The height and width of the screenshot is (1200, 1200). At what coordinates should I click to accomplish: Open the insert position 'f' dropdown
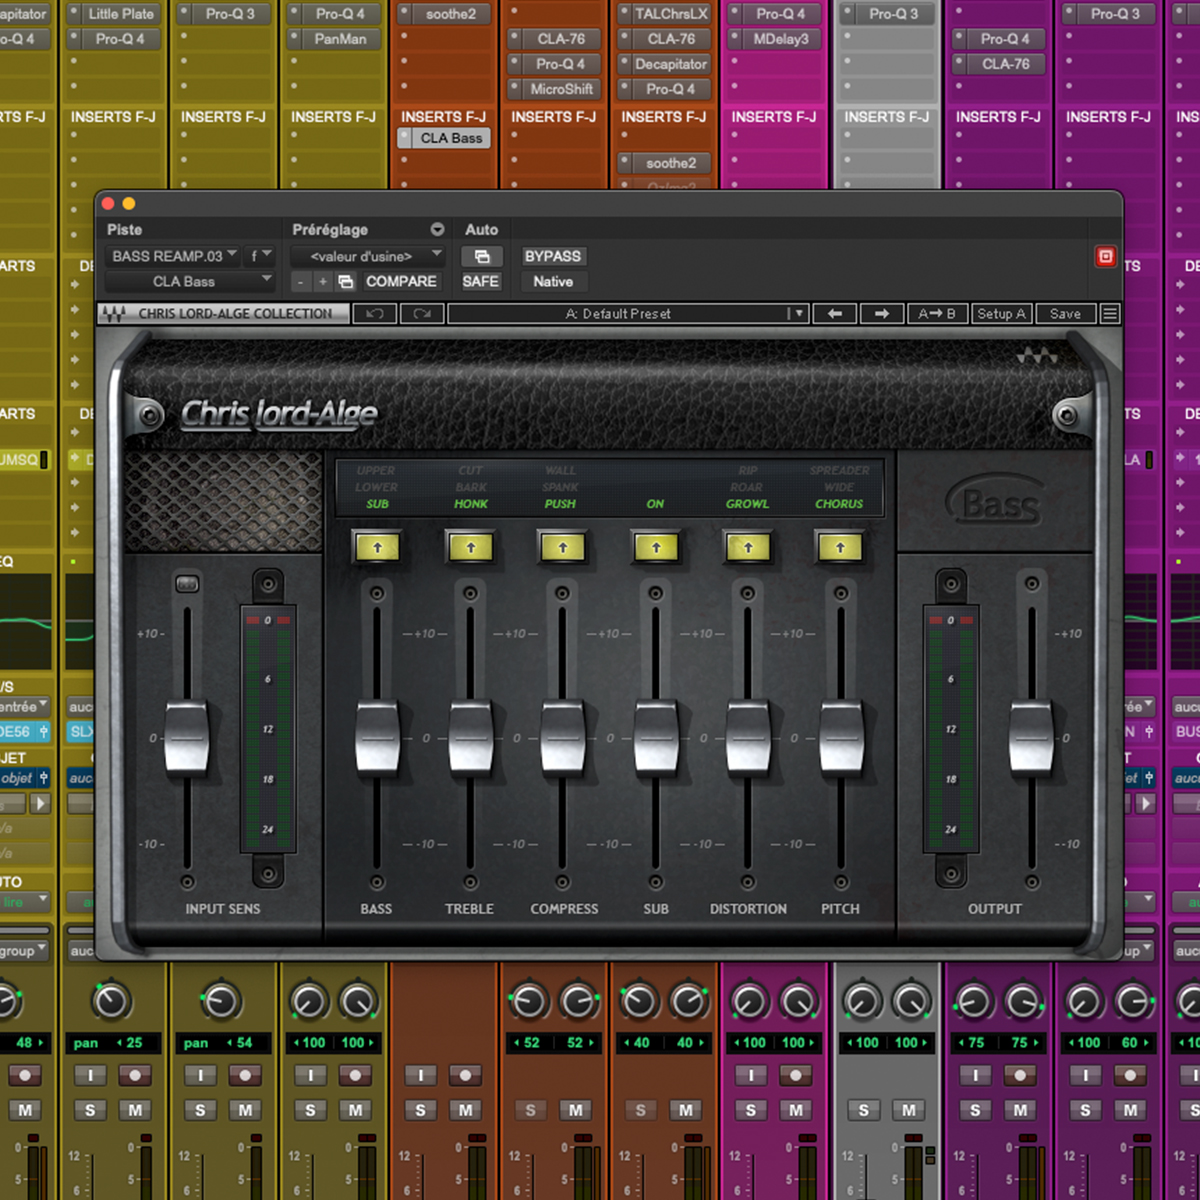click(x=260, y=257)
